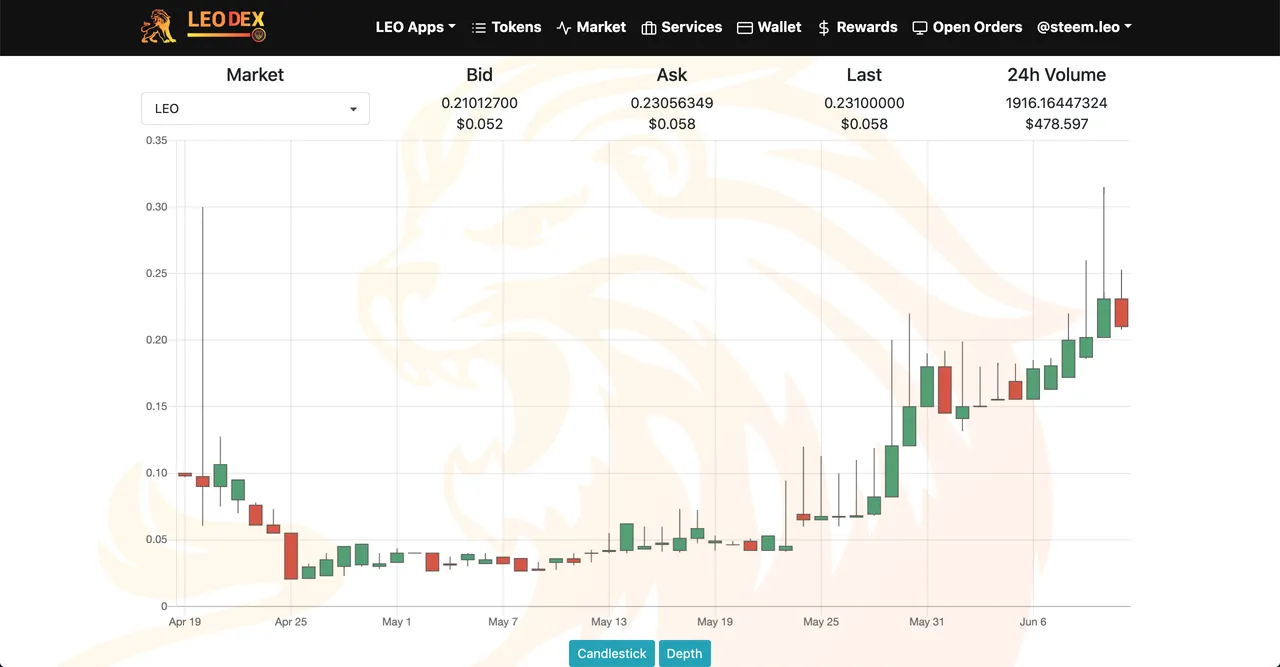Click the Rewards dollar icon
This screenshot has width=1280, height=667.
[824, 28]
